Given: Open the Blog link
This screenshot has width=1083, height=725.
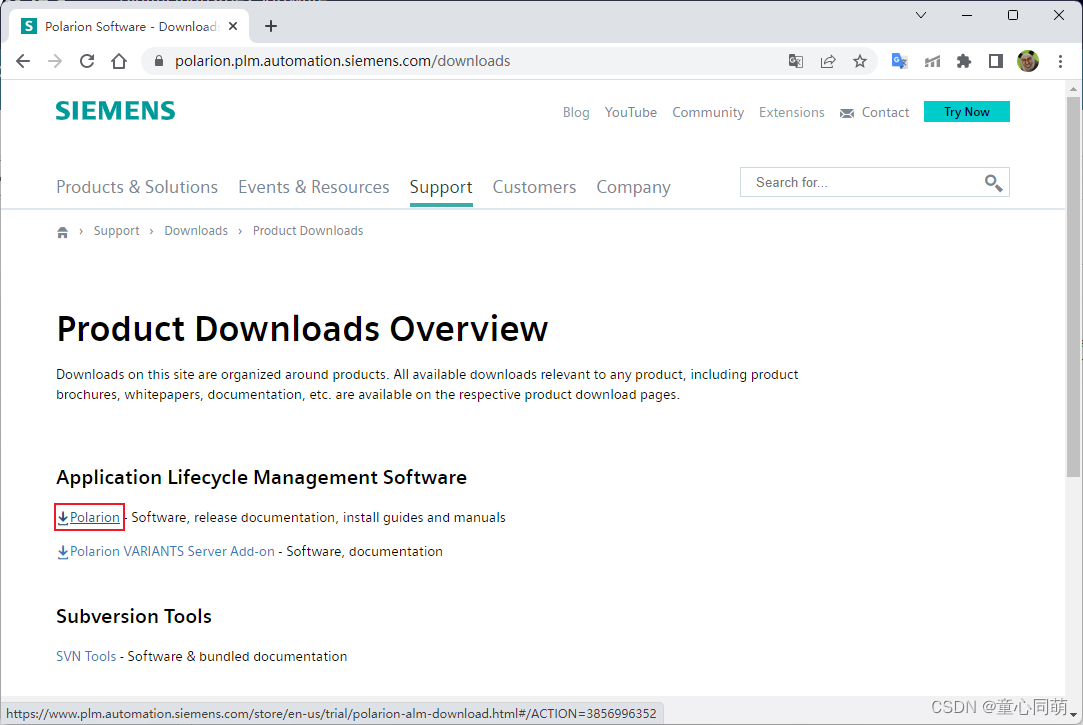Looking at the screenshot, I should (x=576, y=112).
